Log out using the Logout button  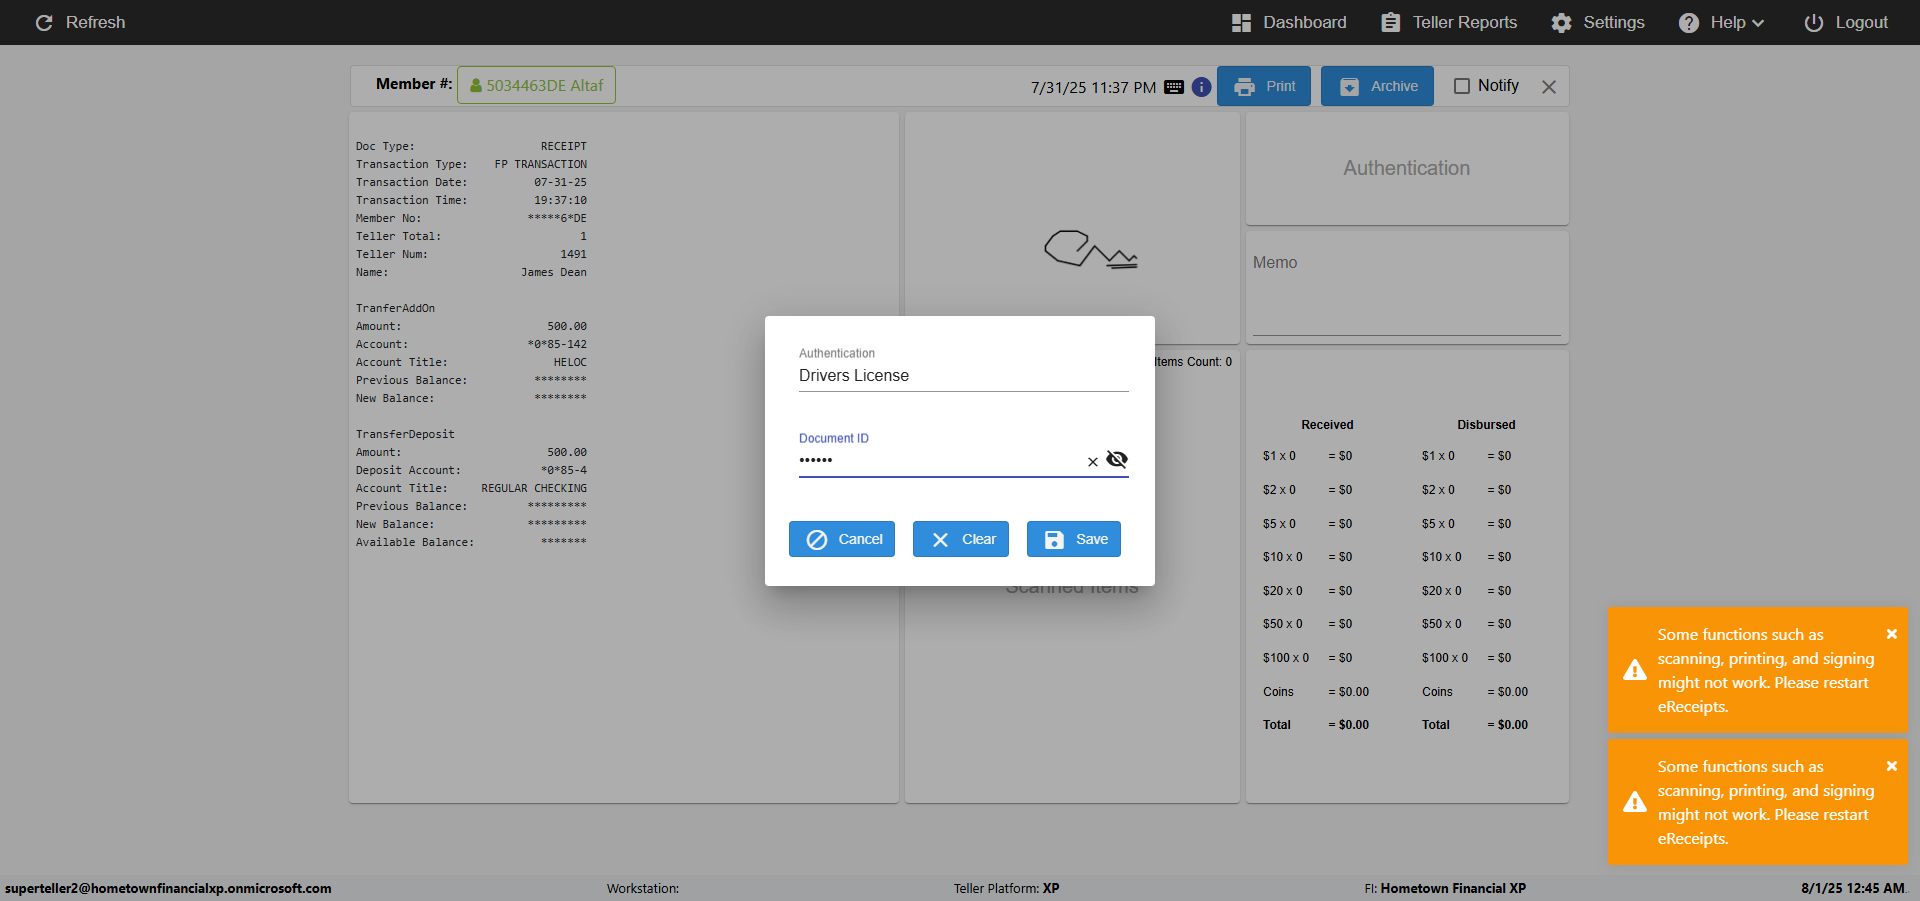[x=1846, y=22]
